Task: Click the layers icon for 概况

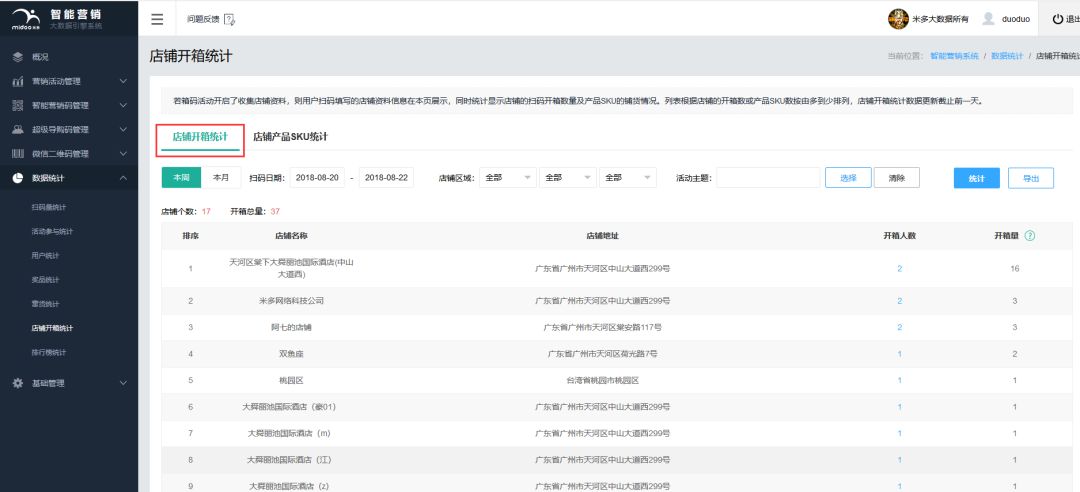Action: pos(18,57)
